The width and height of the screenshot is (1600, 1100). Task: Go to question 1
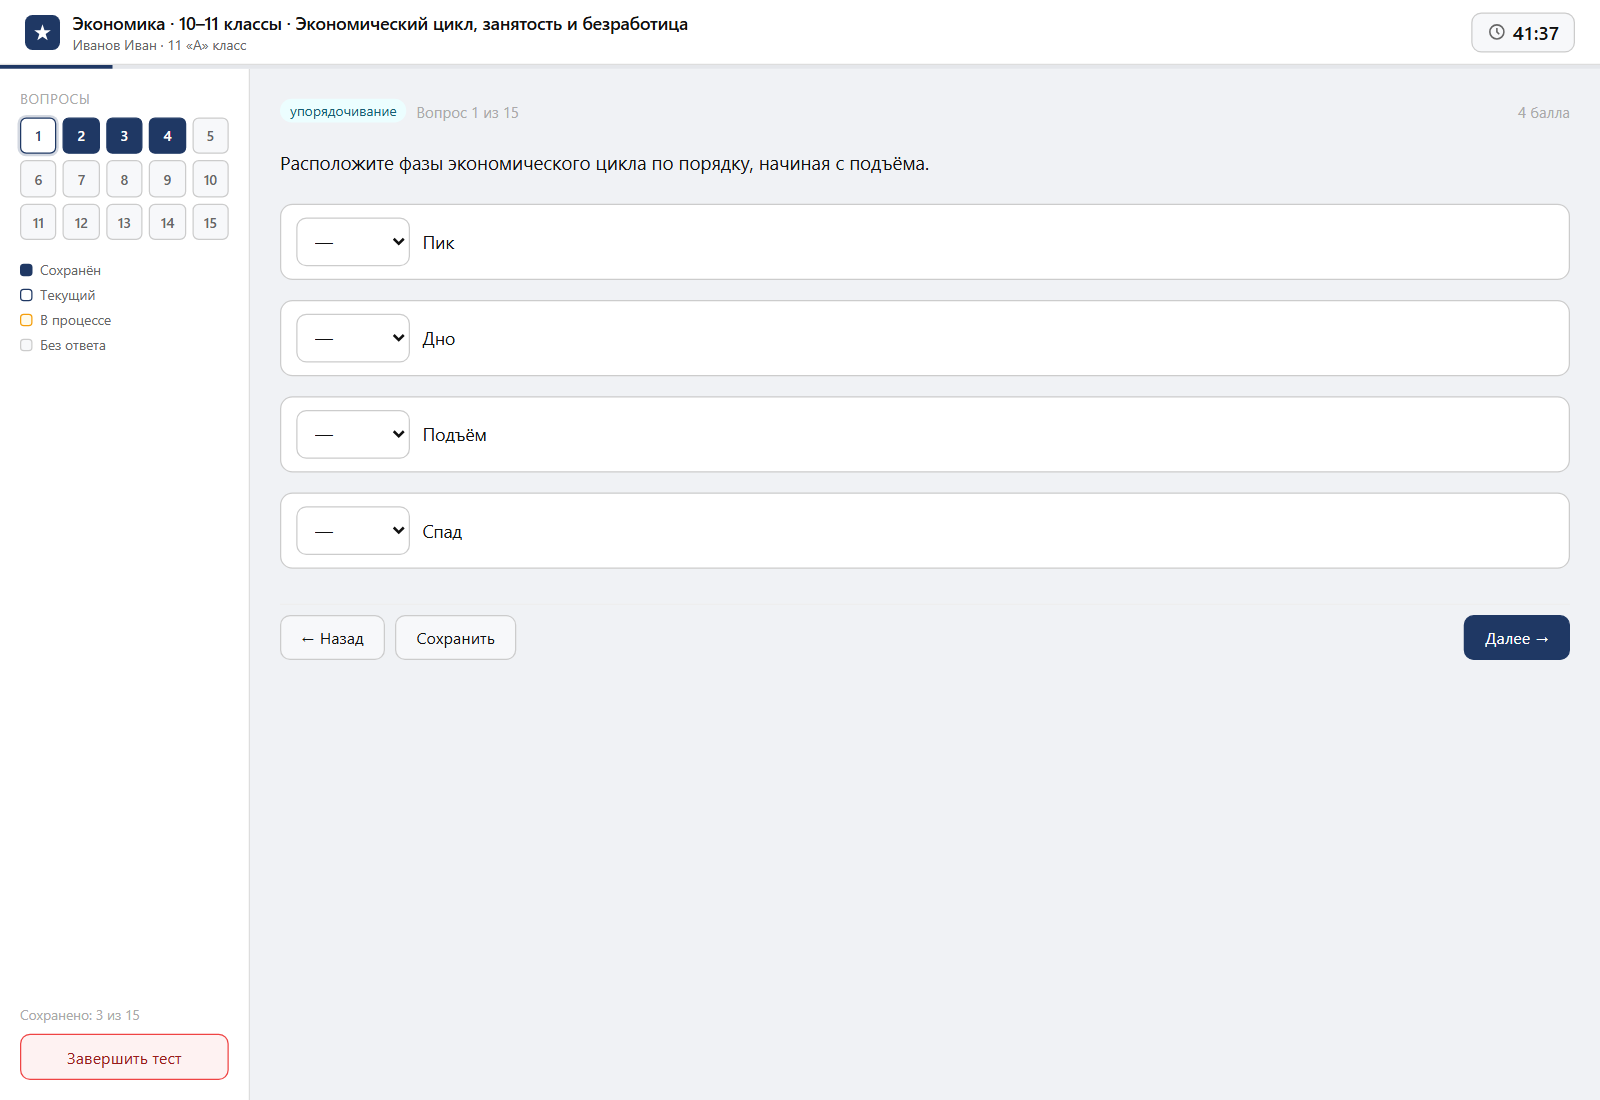click(38, 136)
